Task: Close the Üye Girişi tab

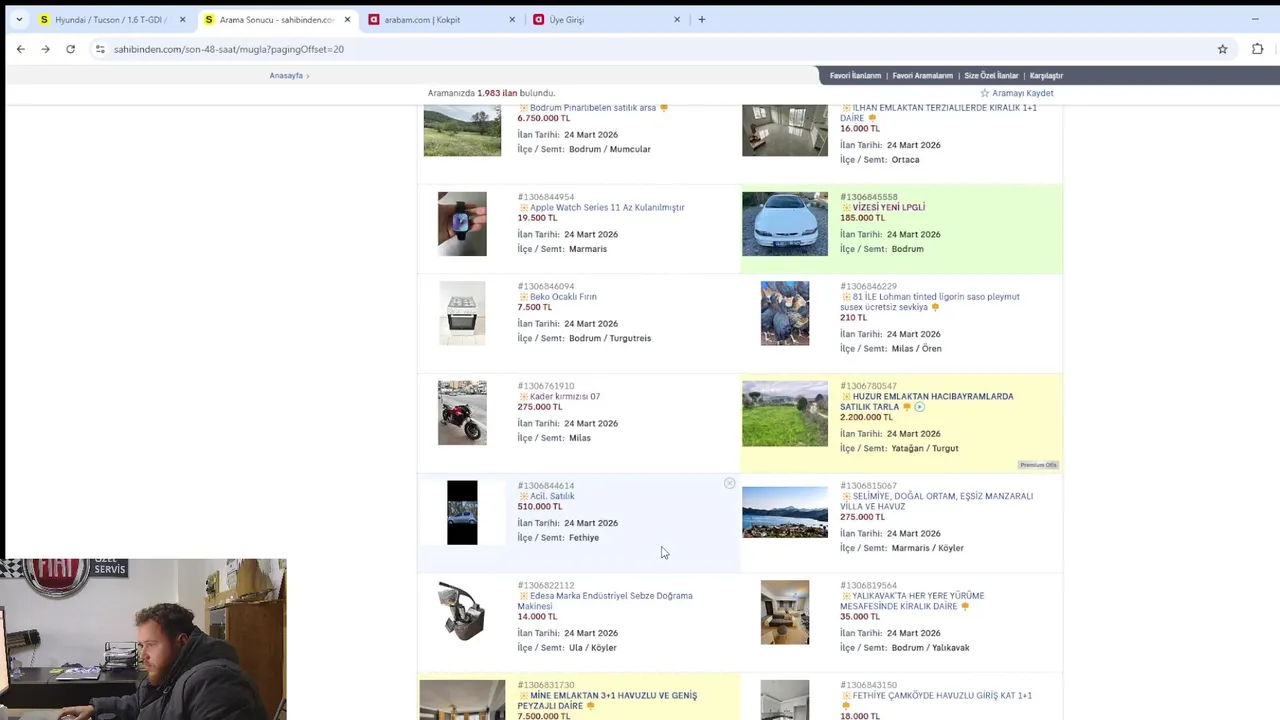Action: pos(676,19)
